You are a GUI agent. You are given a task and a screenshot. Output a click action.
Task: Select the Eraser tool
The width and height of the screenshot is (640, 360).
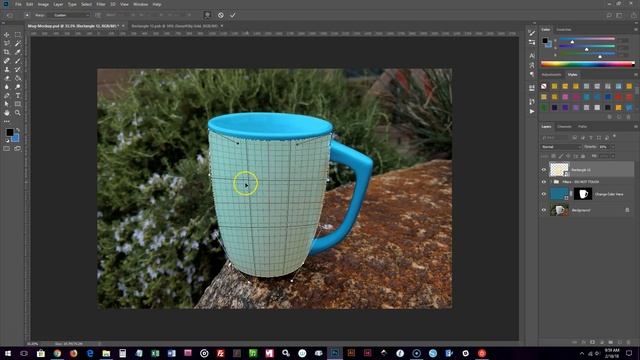pos(7,78)
